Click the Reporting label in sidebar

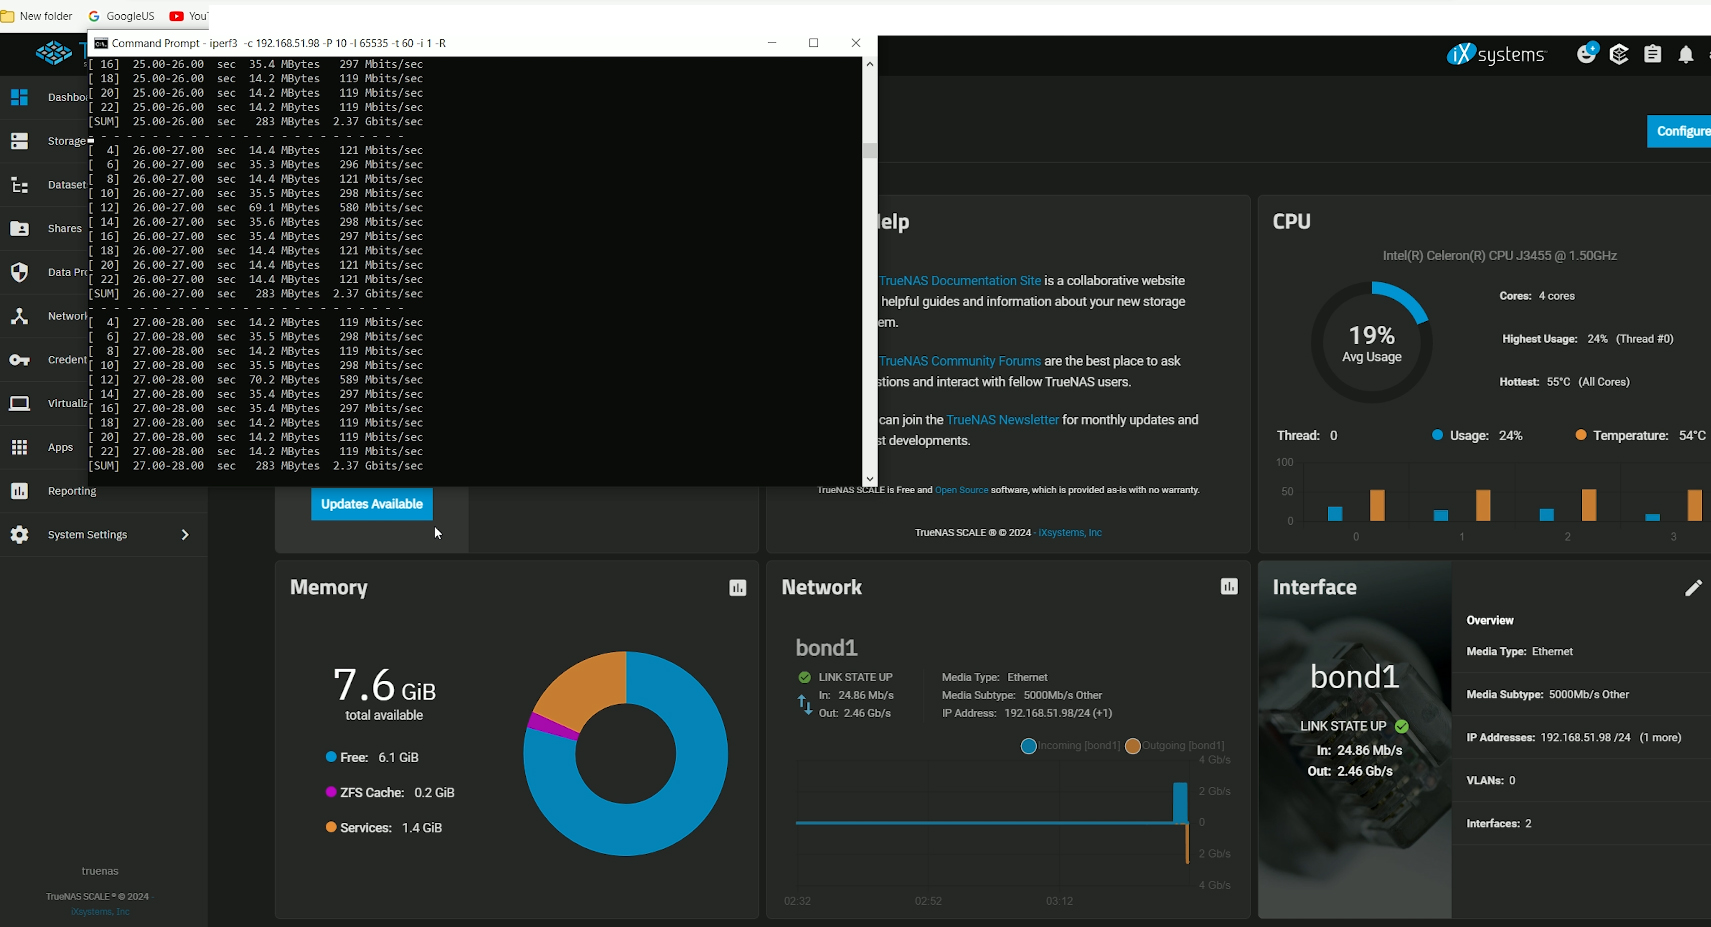click(x=72, y=491)
